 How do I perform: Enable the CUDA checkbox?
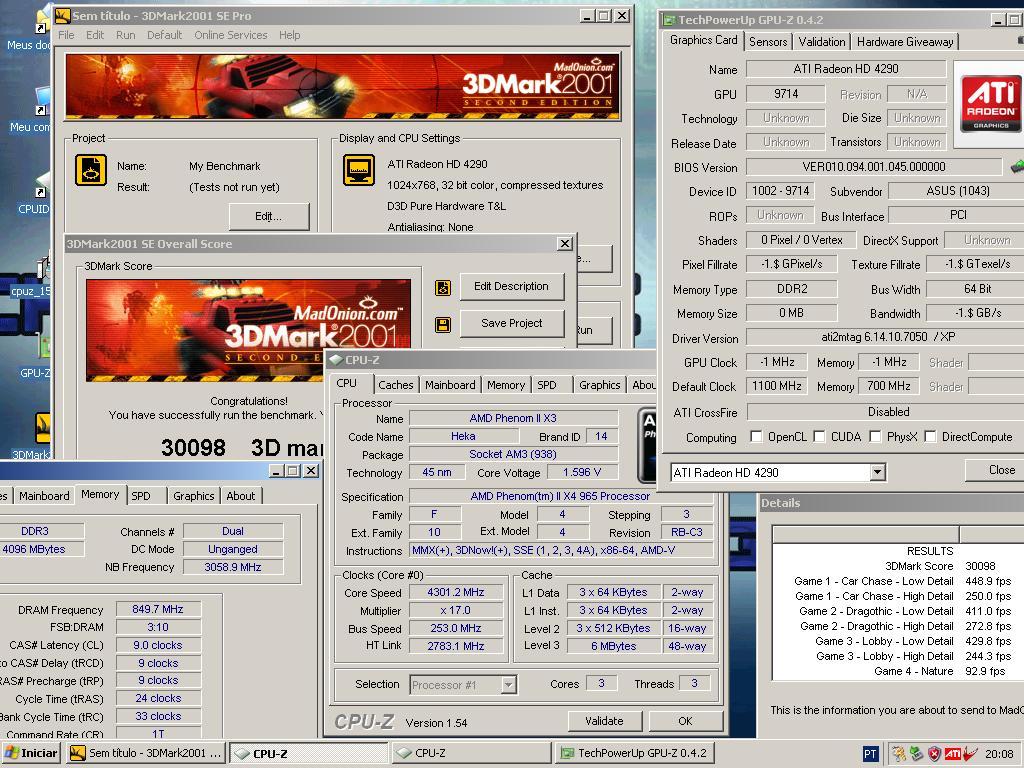[x=820, y=436]
